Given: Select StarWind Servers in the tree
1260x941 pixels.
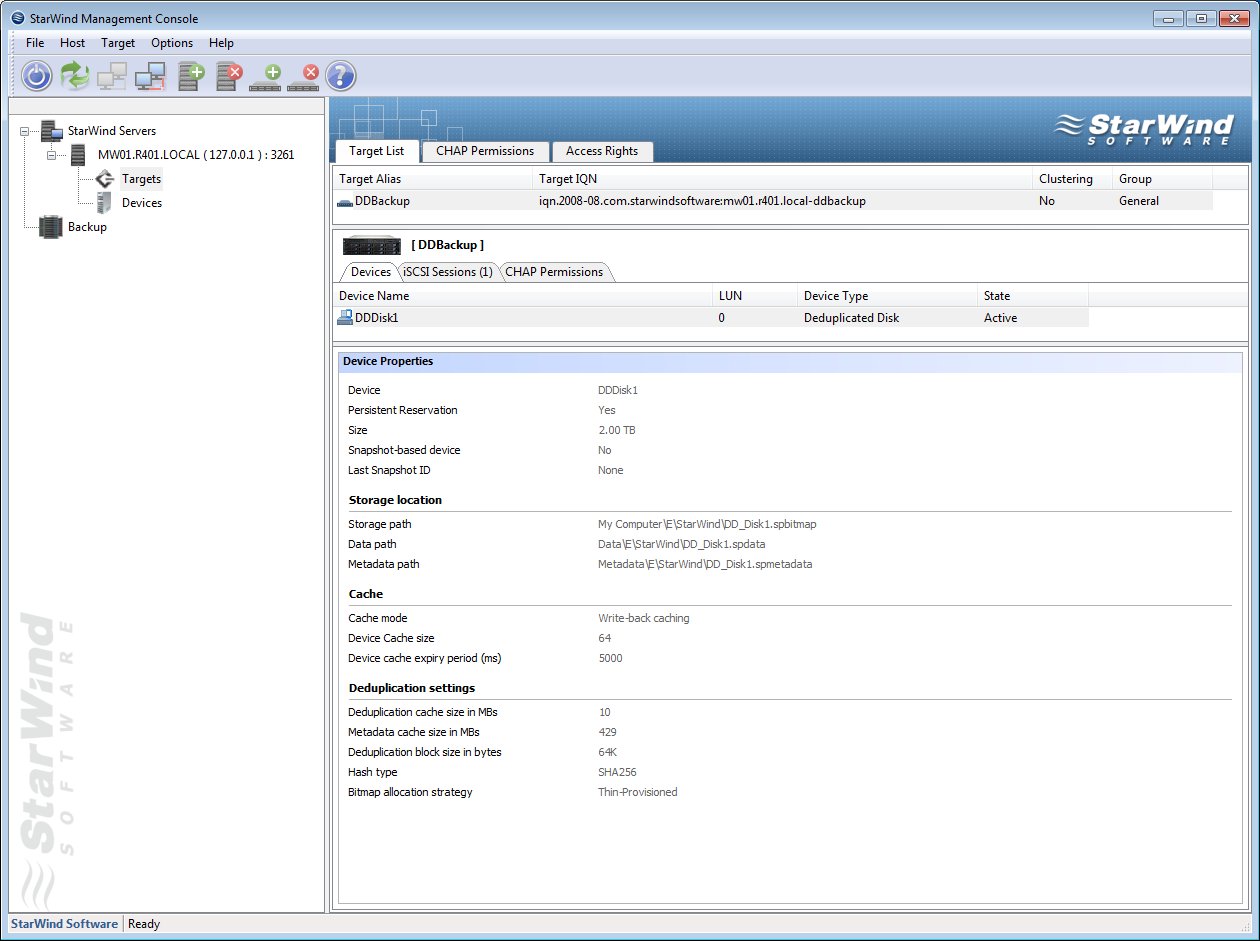Looking at the screenshot, I should point(112,131).
